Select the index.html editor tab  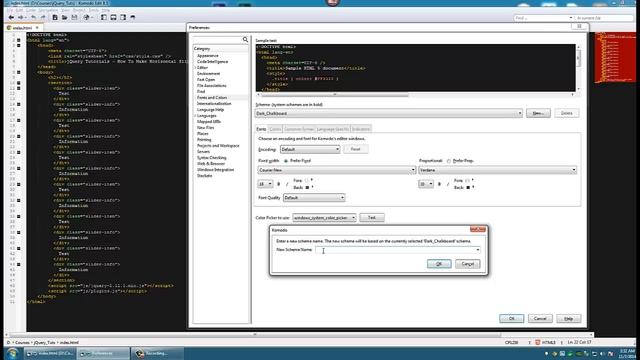coord(22,28)
